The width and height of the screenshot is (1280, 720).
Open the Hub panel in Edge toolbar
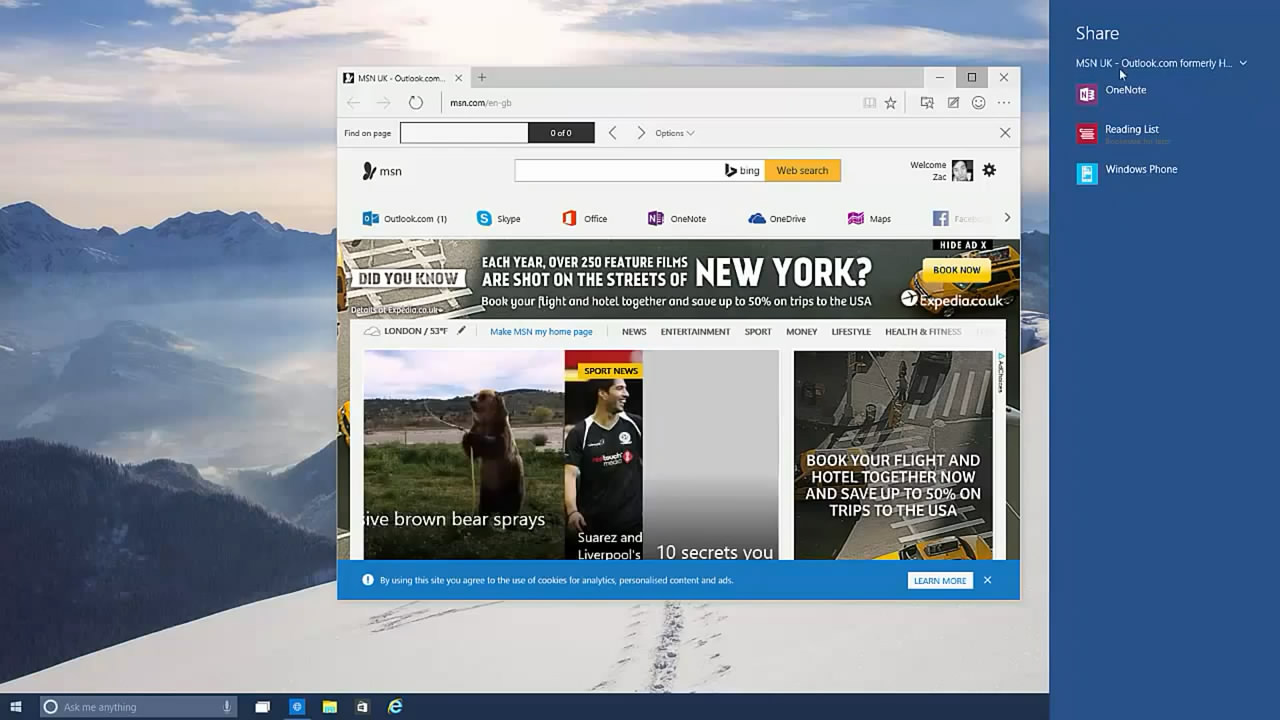coord(927,103)
